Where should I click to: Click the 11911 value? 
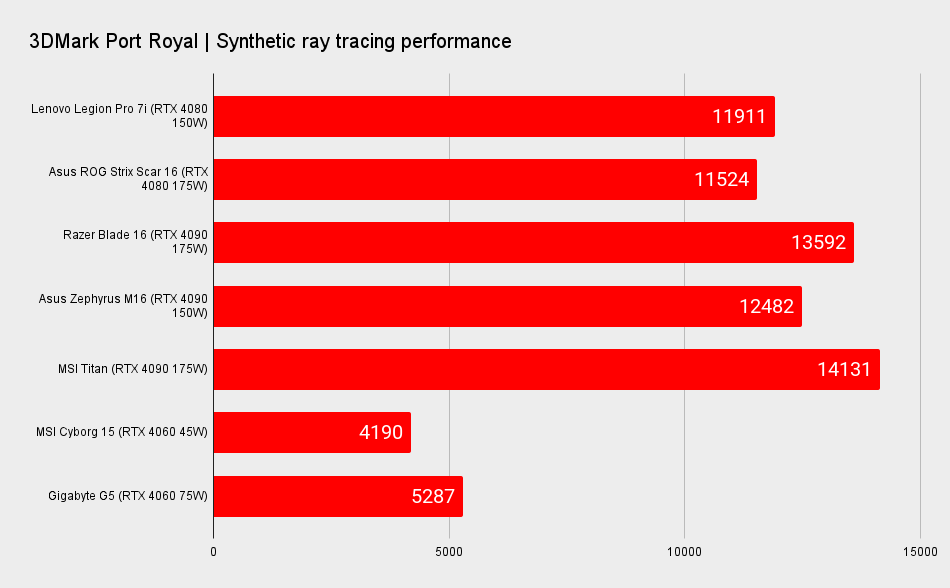coord(739,116)
